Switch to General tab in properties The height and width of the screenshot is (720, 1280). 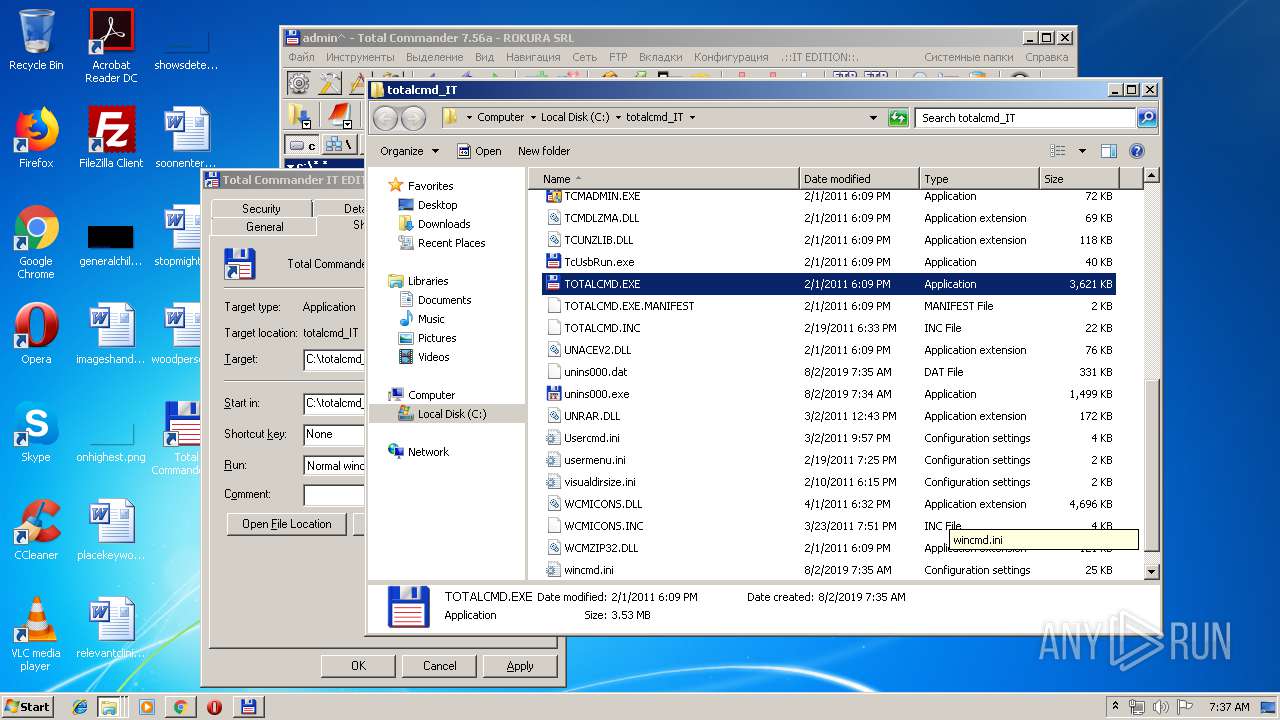264,227
